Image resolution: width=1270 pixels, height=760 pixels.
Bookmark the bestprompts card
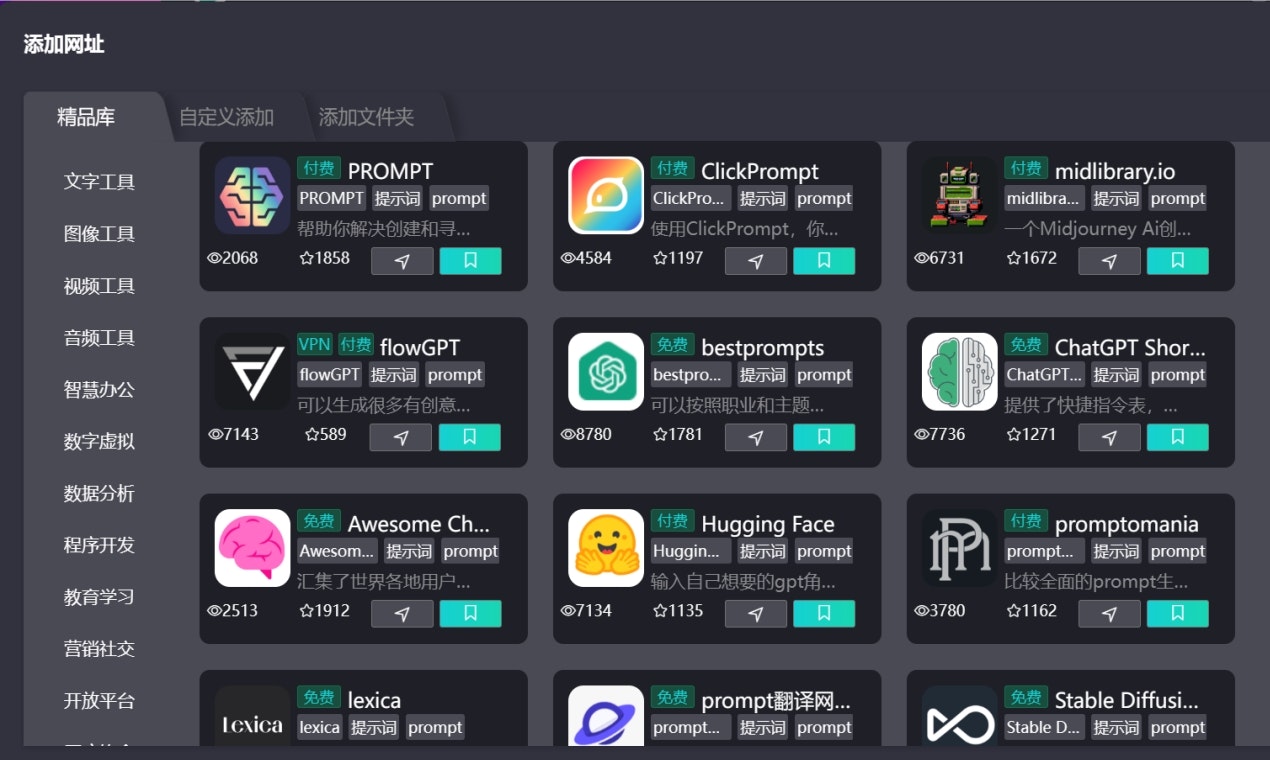pyautogui.click(x=824, y=437)
